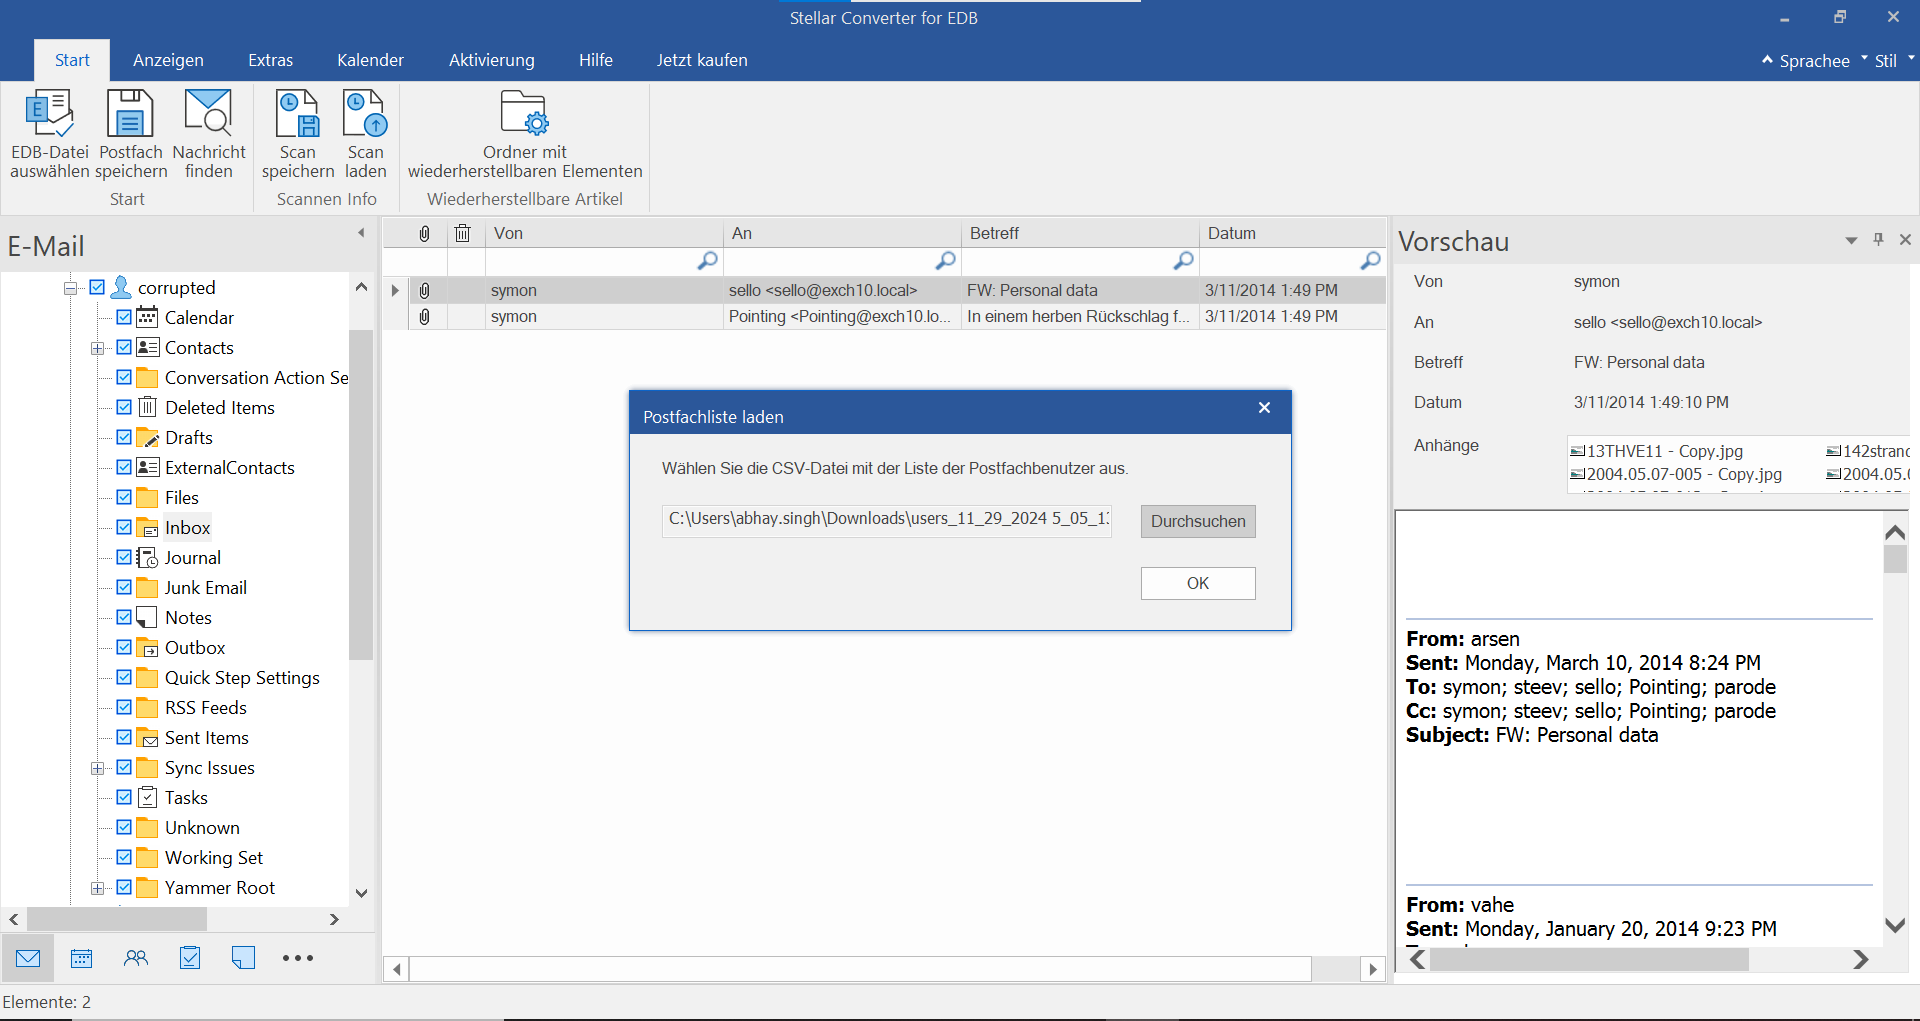The image size is (1920, 1021).
Task: Open the Kalender ribbon tab
Action: tap(370, 60)
